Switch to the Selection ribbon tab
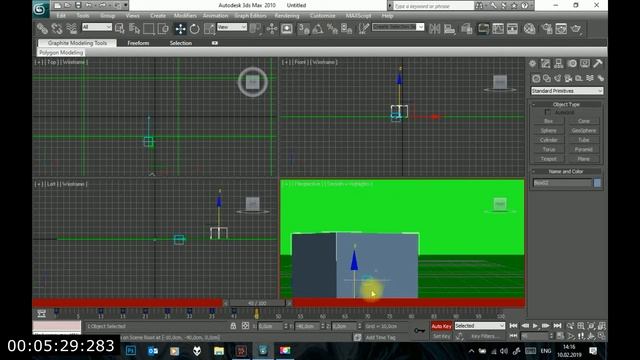Viewport: 640px width, 360px height. [180, 43]
